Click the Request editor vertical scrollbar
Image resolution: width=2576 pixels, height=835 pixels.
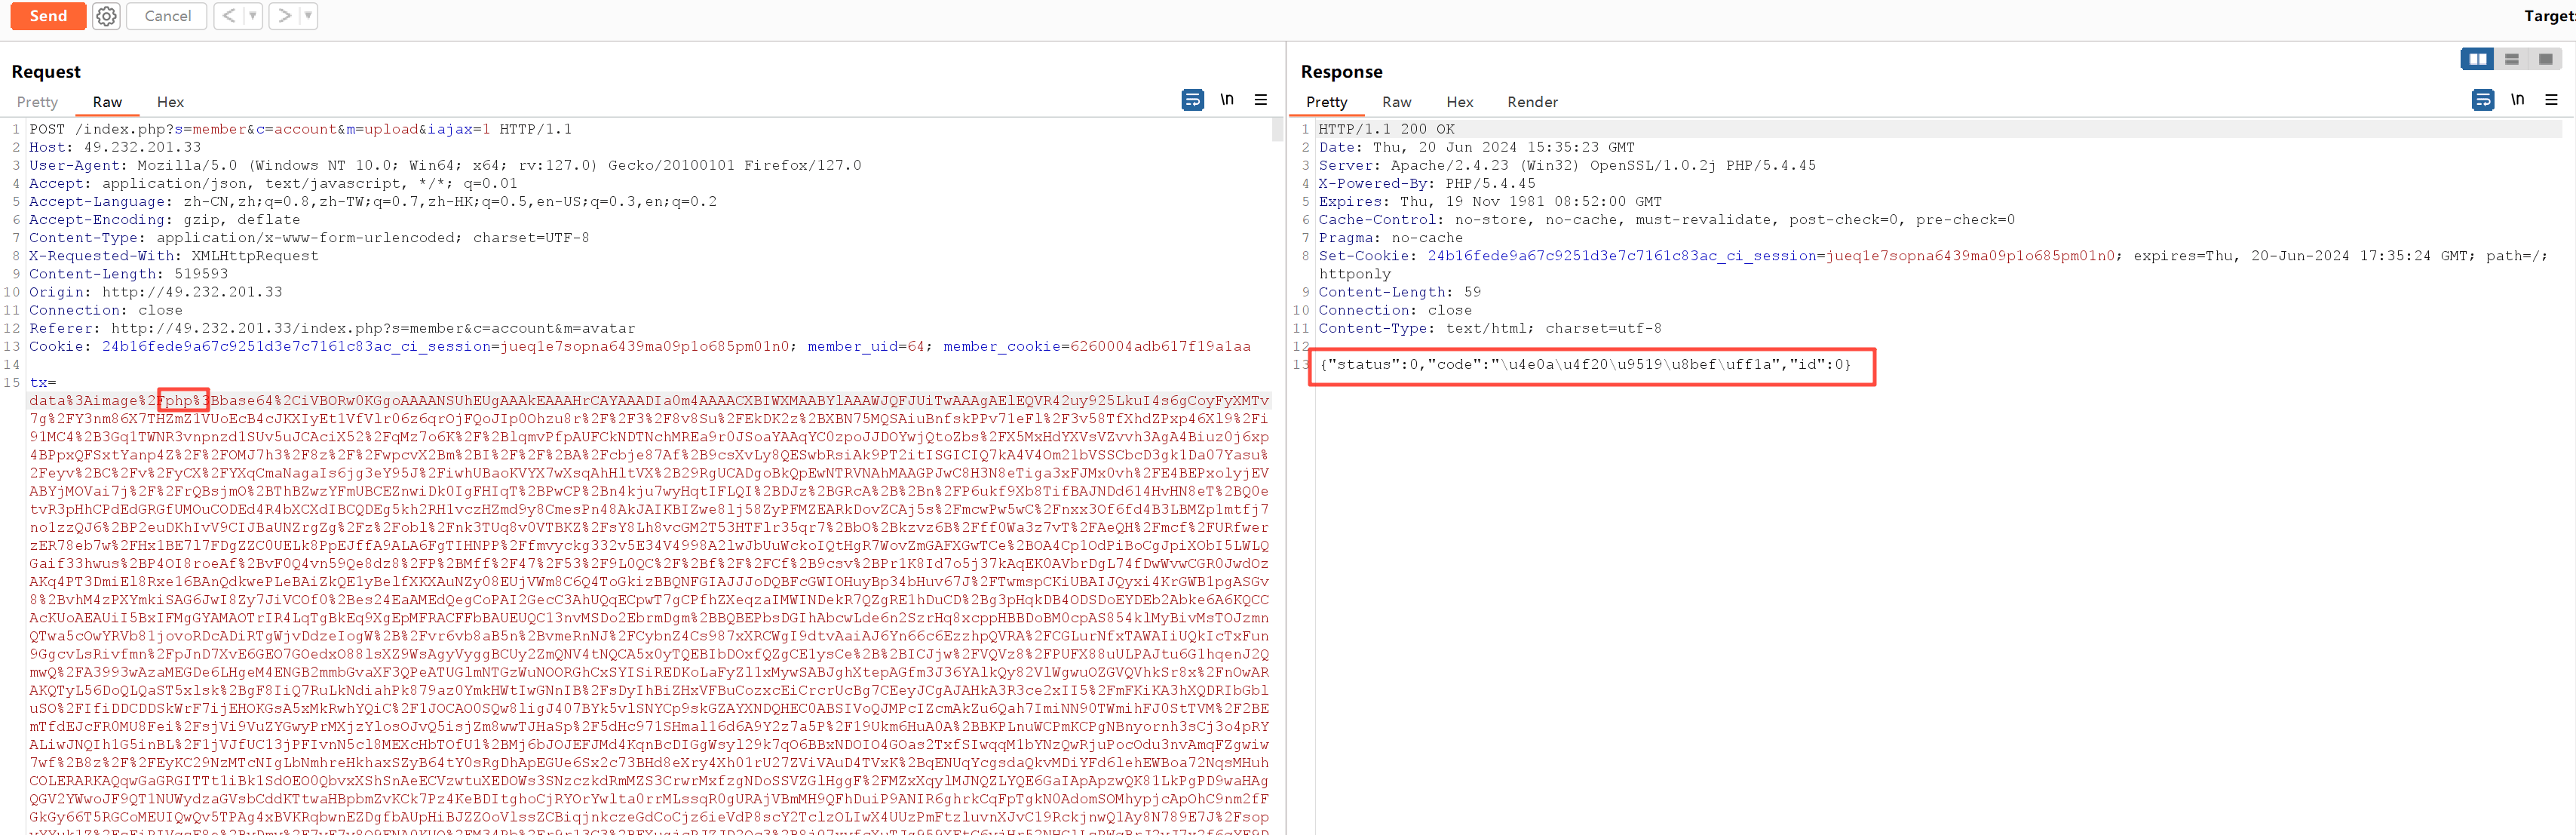tap(1277, 131)
